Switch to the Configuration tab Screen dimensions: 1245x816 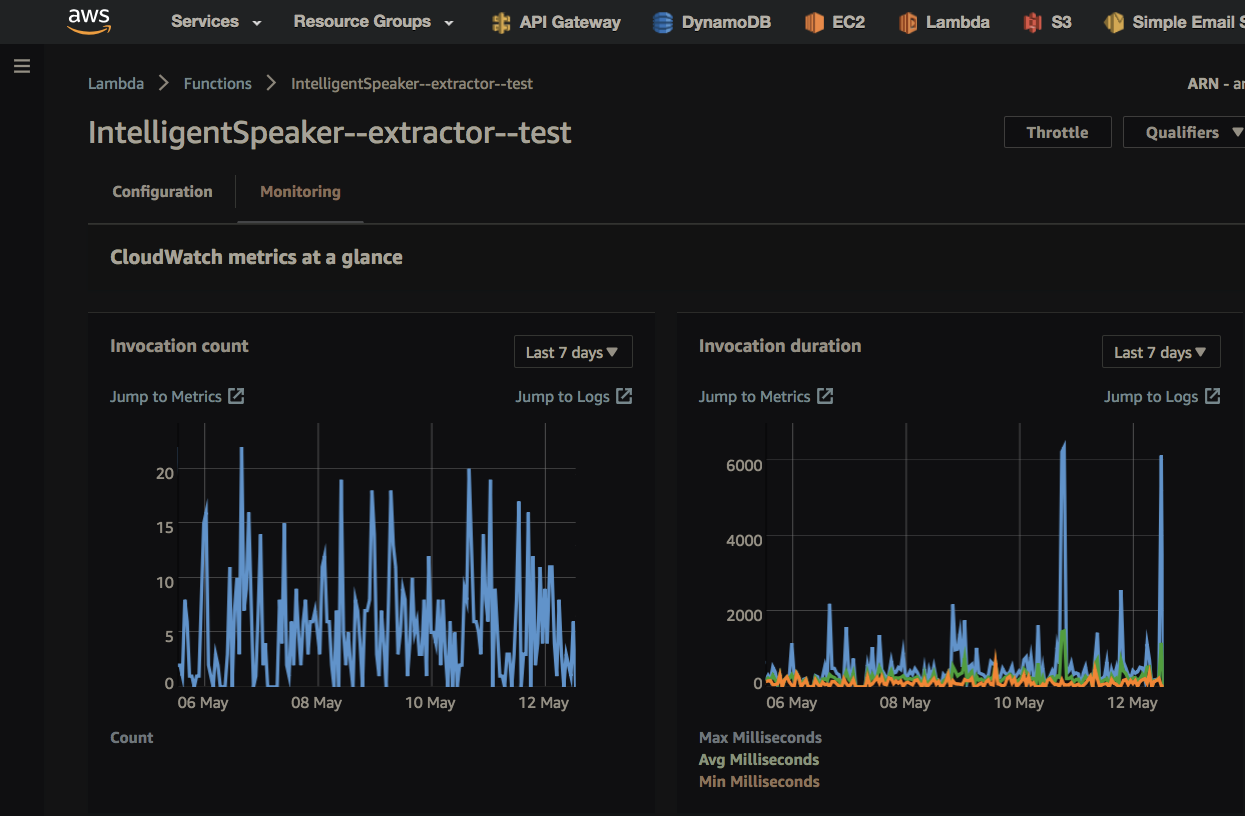click(162, 192)
